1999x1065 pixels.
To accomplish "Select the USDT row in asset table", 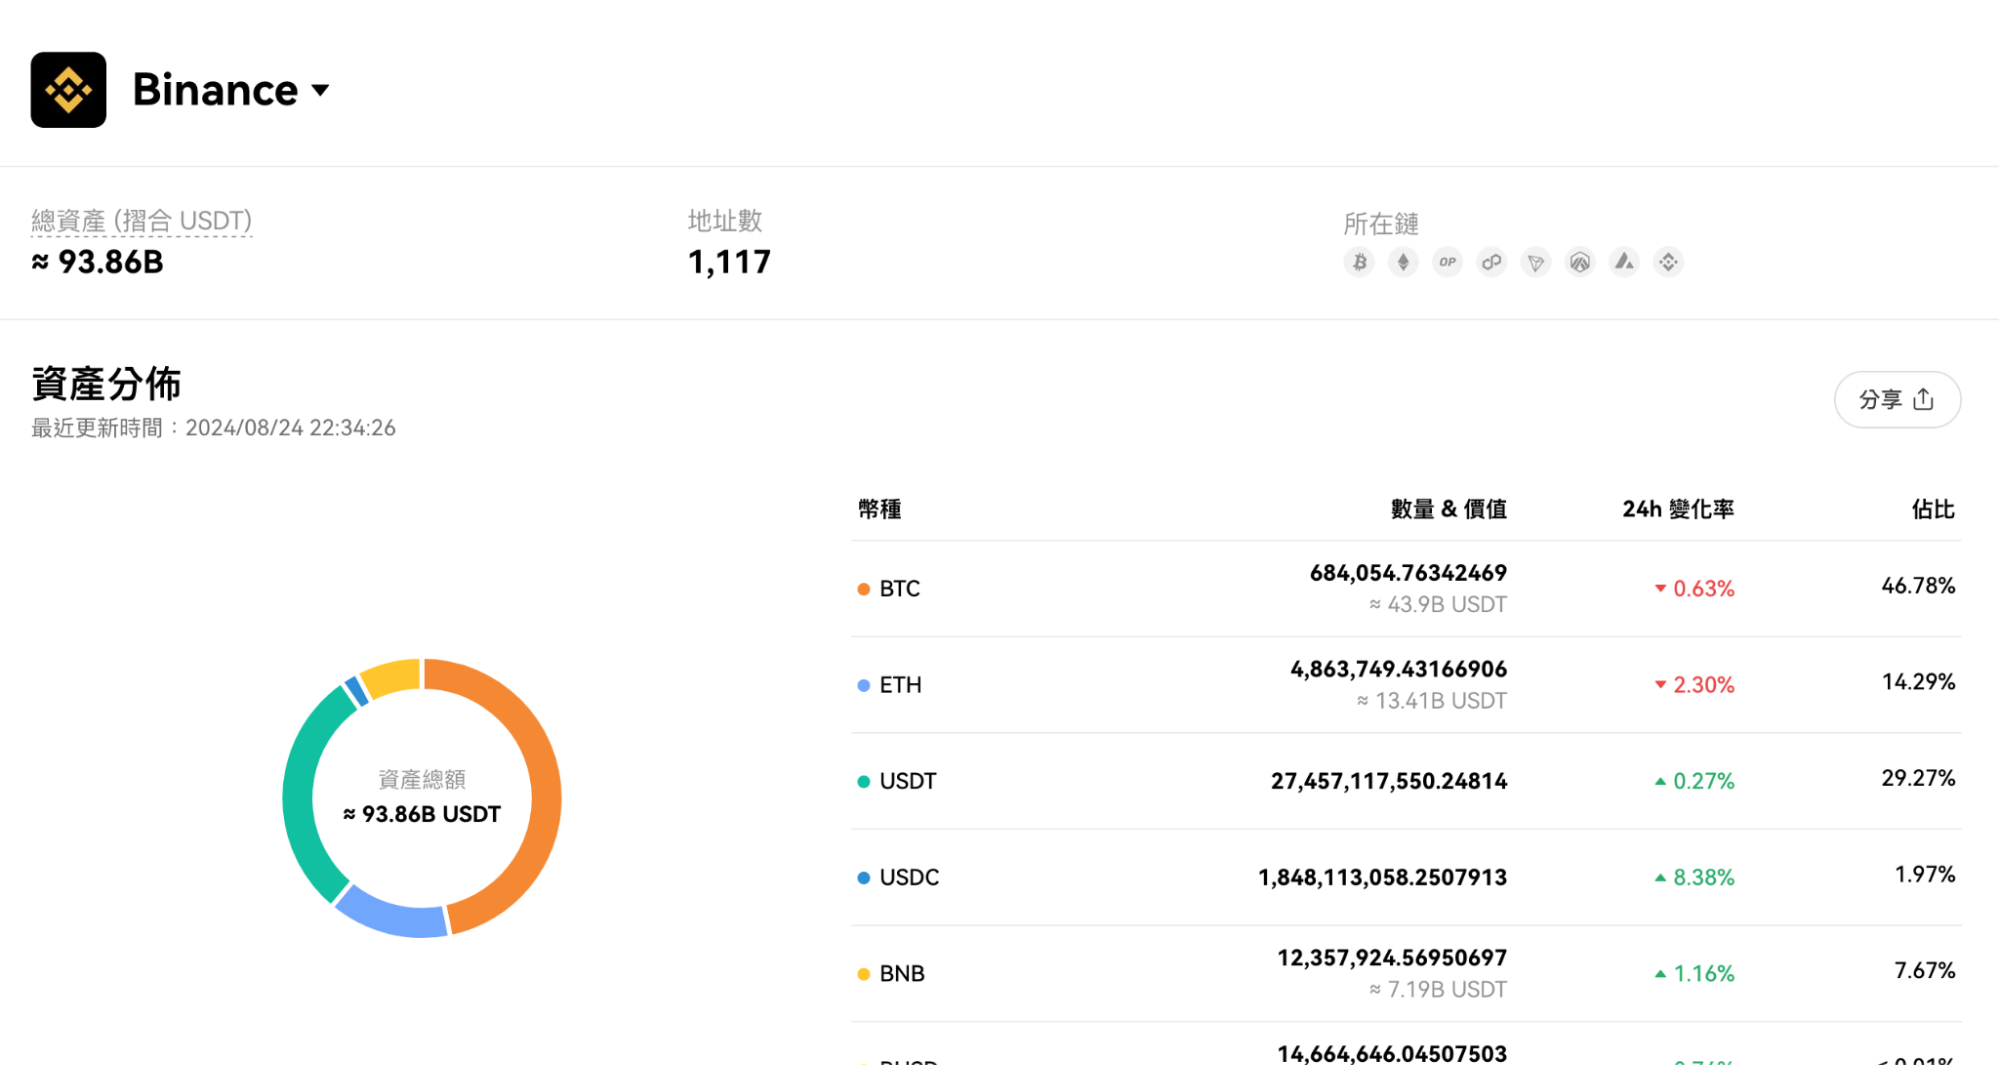I will 1406,781.
